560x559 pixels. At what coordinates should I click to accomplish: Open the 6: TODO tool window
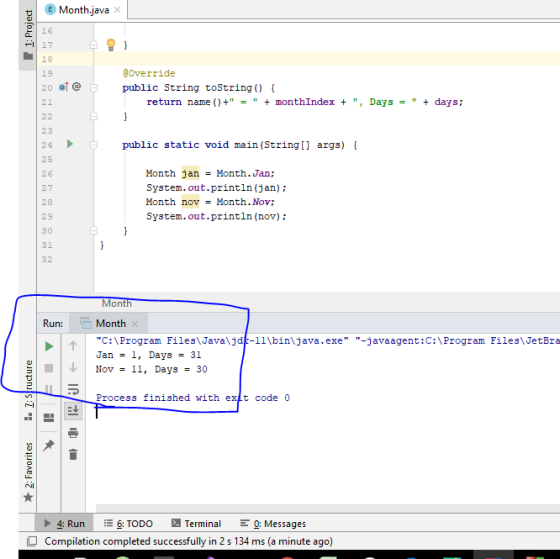[128, 523]
